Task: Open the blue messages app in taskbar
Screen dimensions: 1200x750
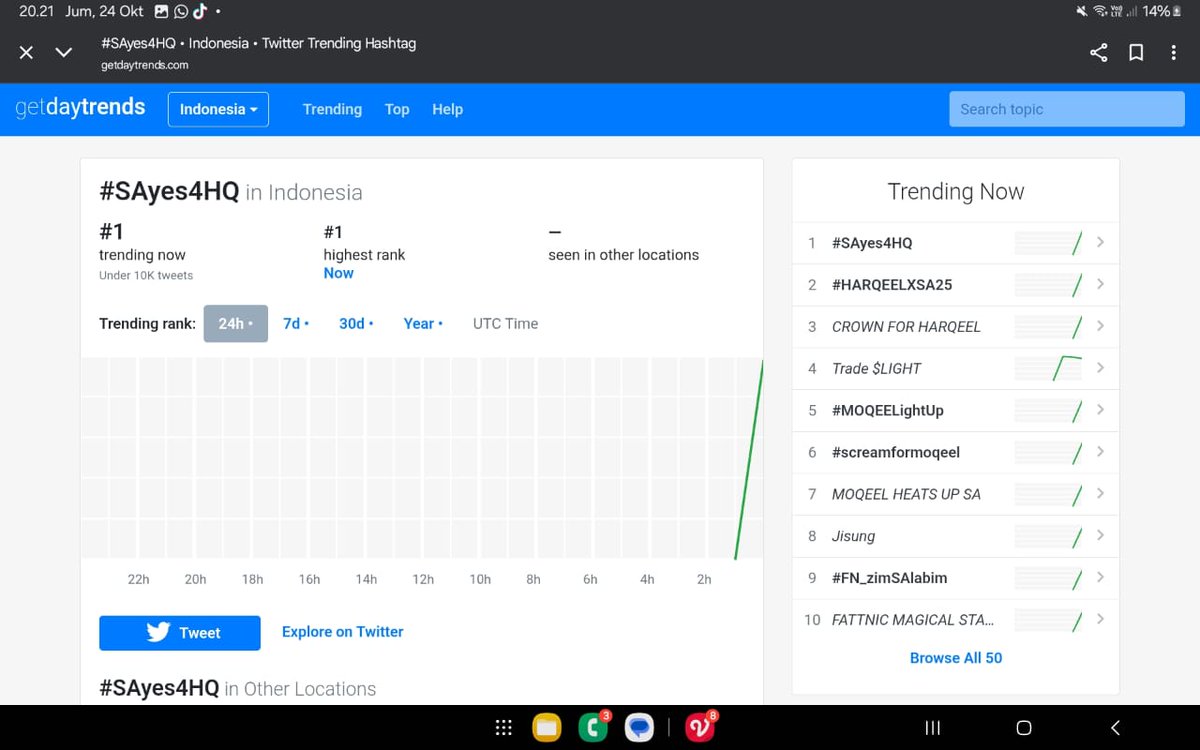Action: coord(640,728)
